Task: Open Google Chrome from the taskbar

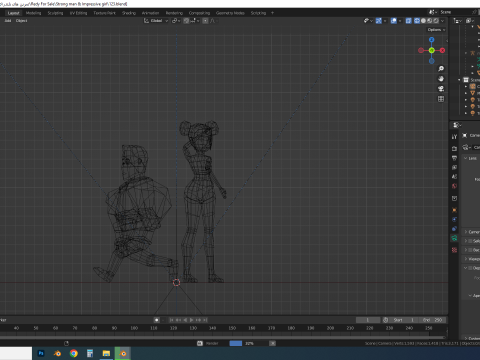Action: tap(74, 353)
